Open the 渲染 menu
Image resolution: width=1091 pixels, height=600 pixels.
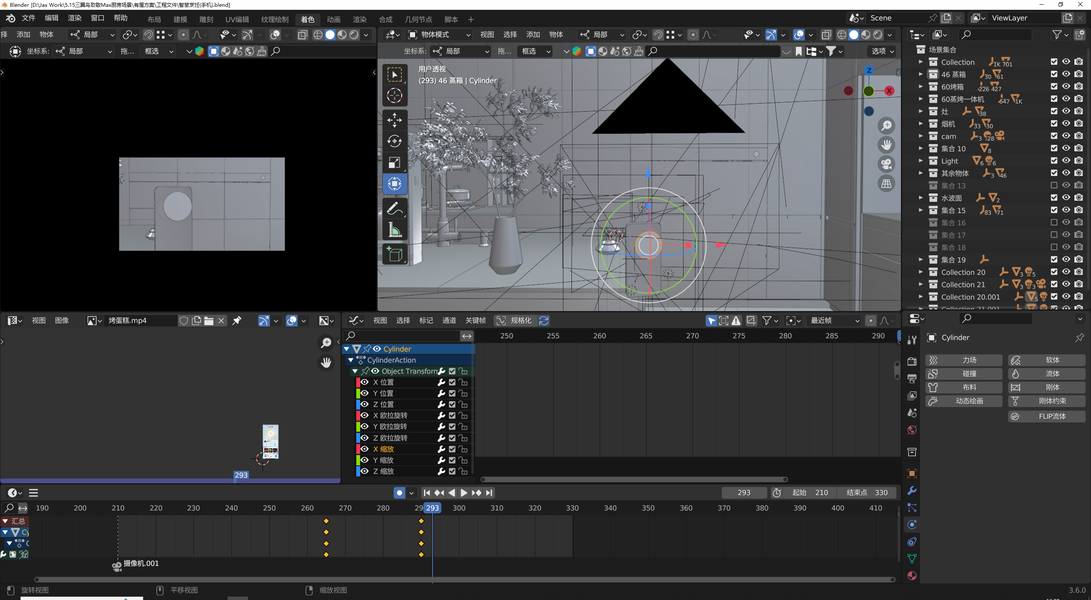coord(74,18)
